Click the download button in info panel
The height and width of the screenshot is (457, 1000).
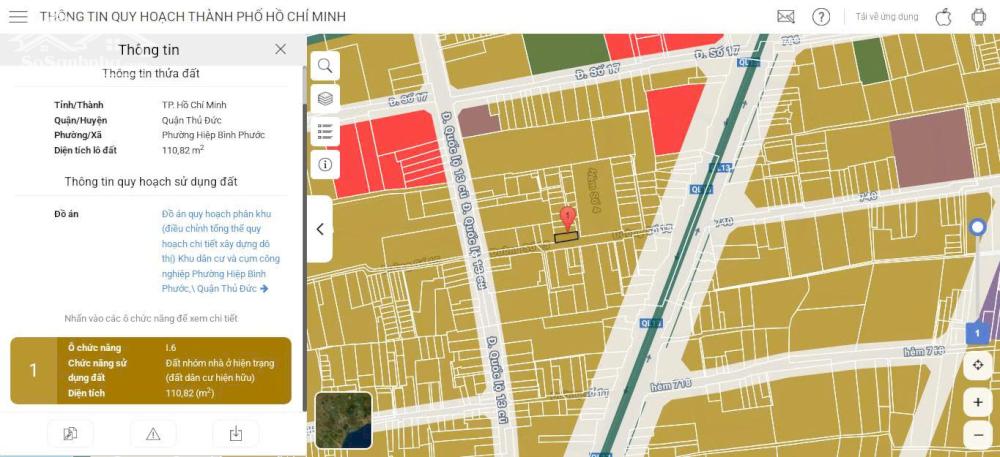coord(235,433)
